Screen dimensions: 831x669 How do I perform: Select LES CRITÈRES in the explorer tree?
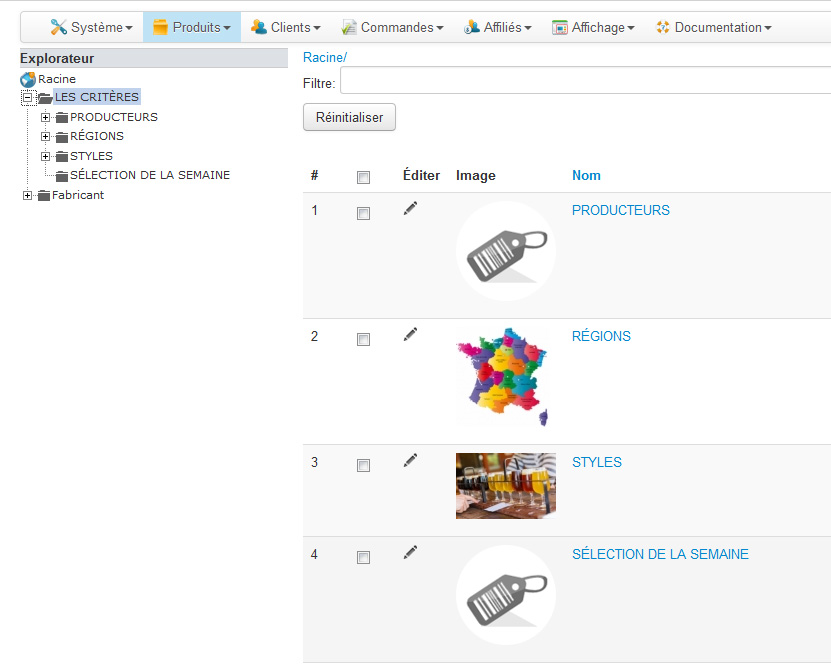click(97, 98)
